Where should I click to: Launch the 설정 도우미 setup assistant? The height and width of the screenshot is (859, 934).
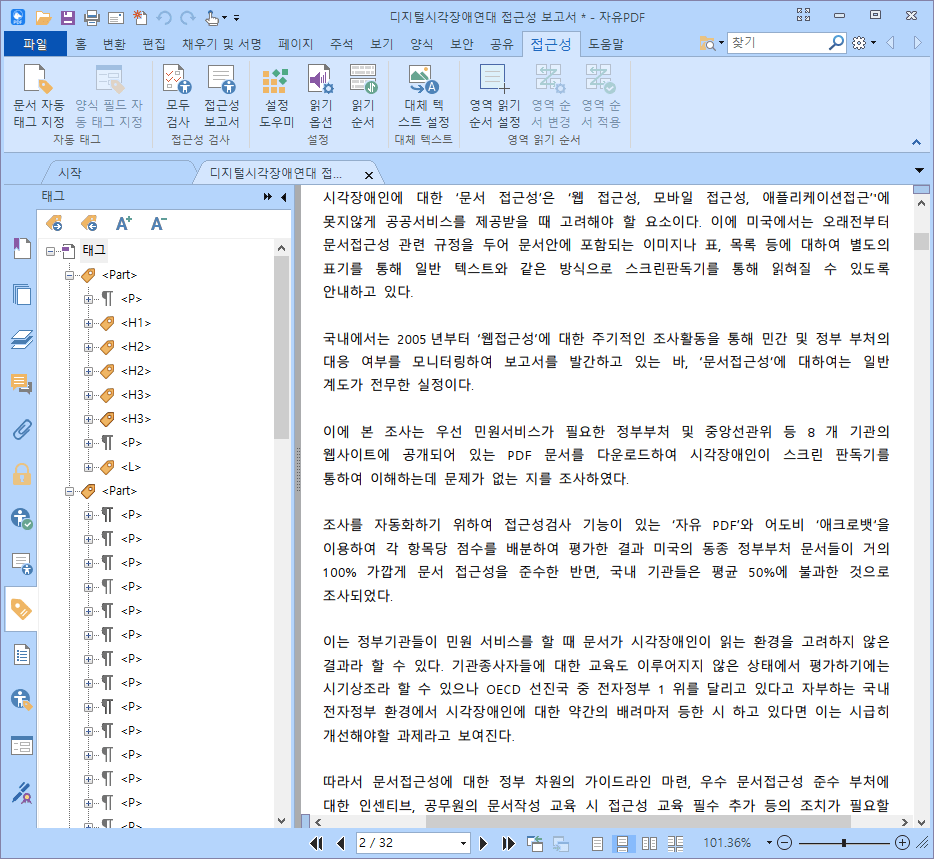[276, 95]
